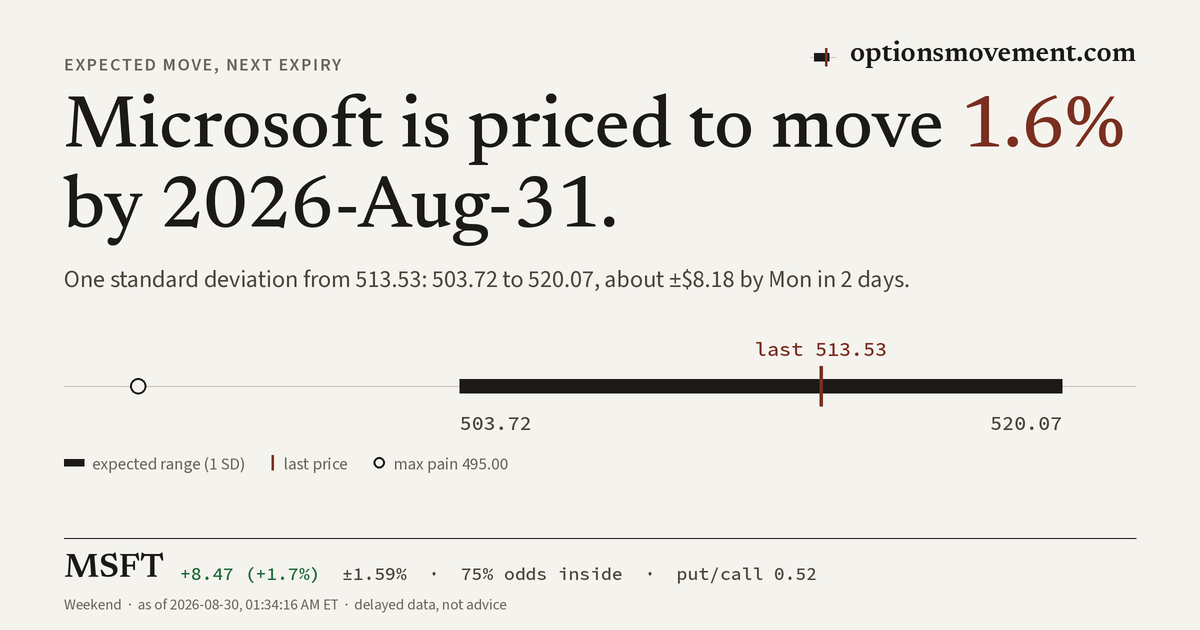Click the last price legend red tick
The height and width of the screenshot is (630, 1200).
[272, 464]
